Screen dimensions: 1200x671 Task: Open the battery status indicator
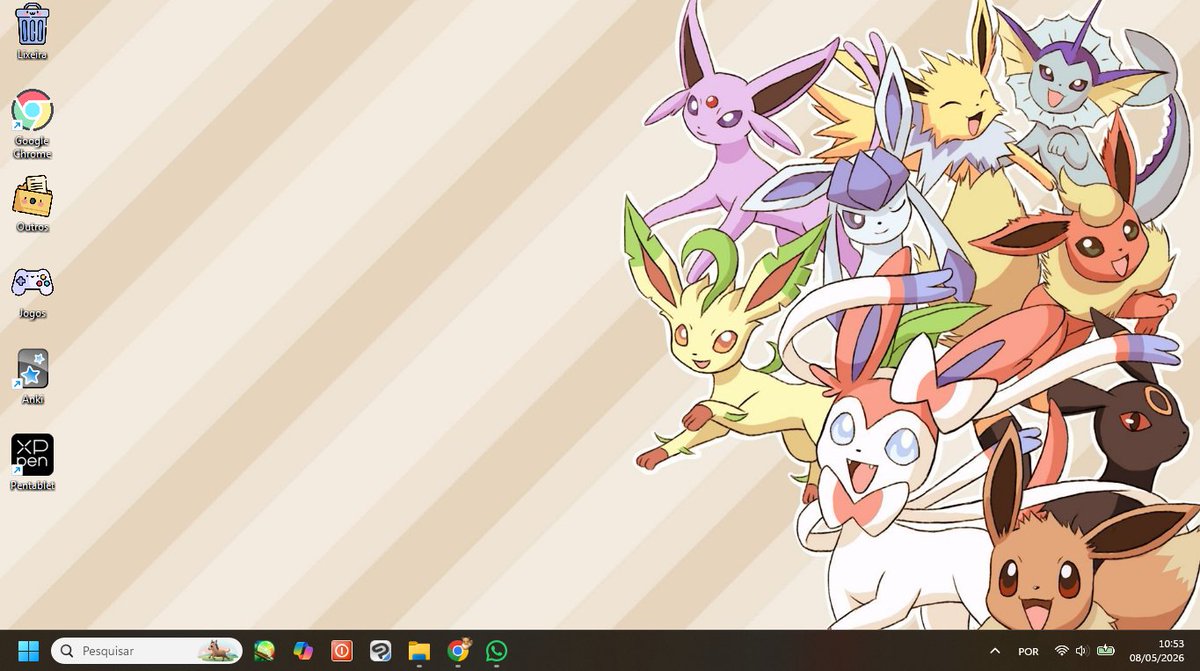1106,651
